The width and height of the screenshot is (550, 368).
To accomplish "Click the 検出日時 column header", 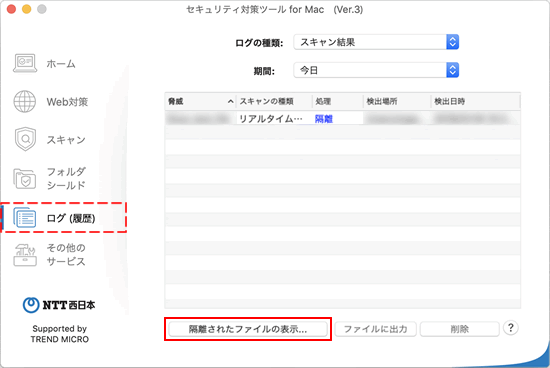I will tap(476, 101).
